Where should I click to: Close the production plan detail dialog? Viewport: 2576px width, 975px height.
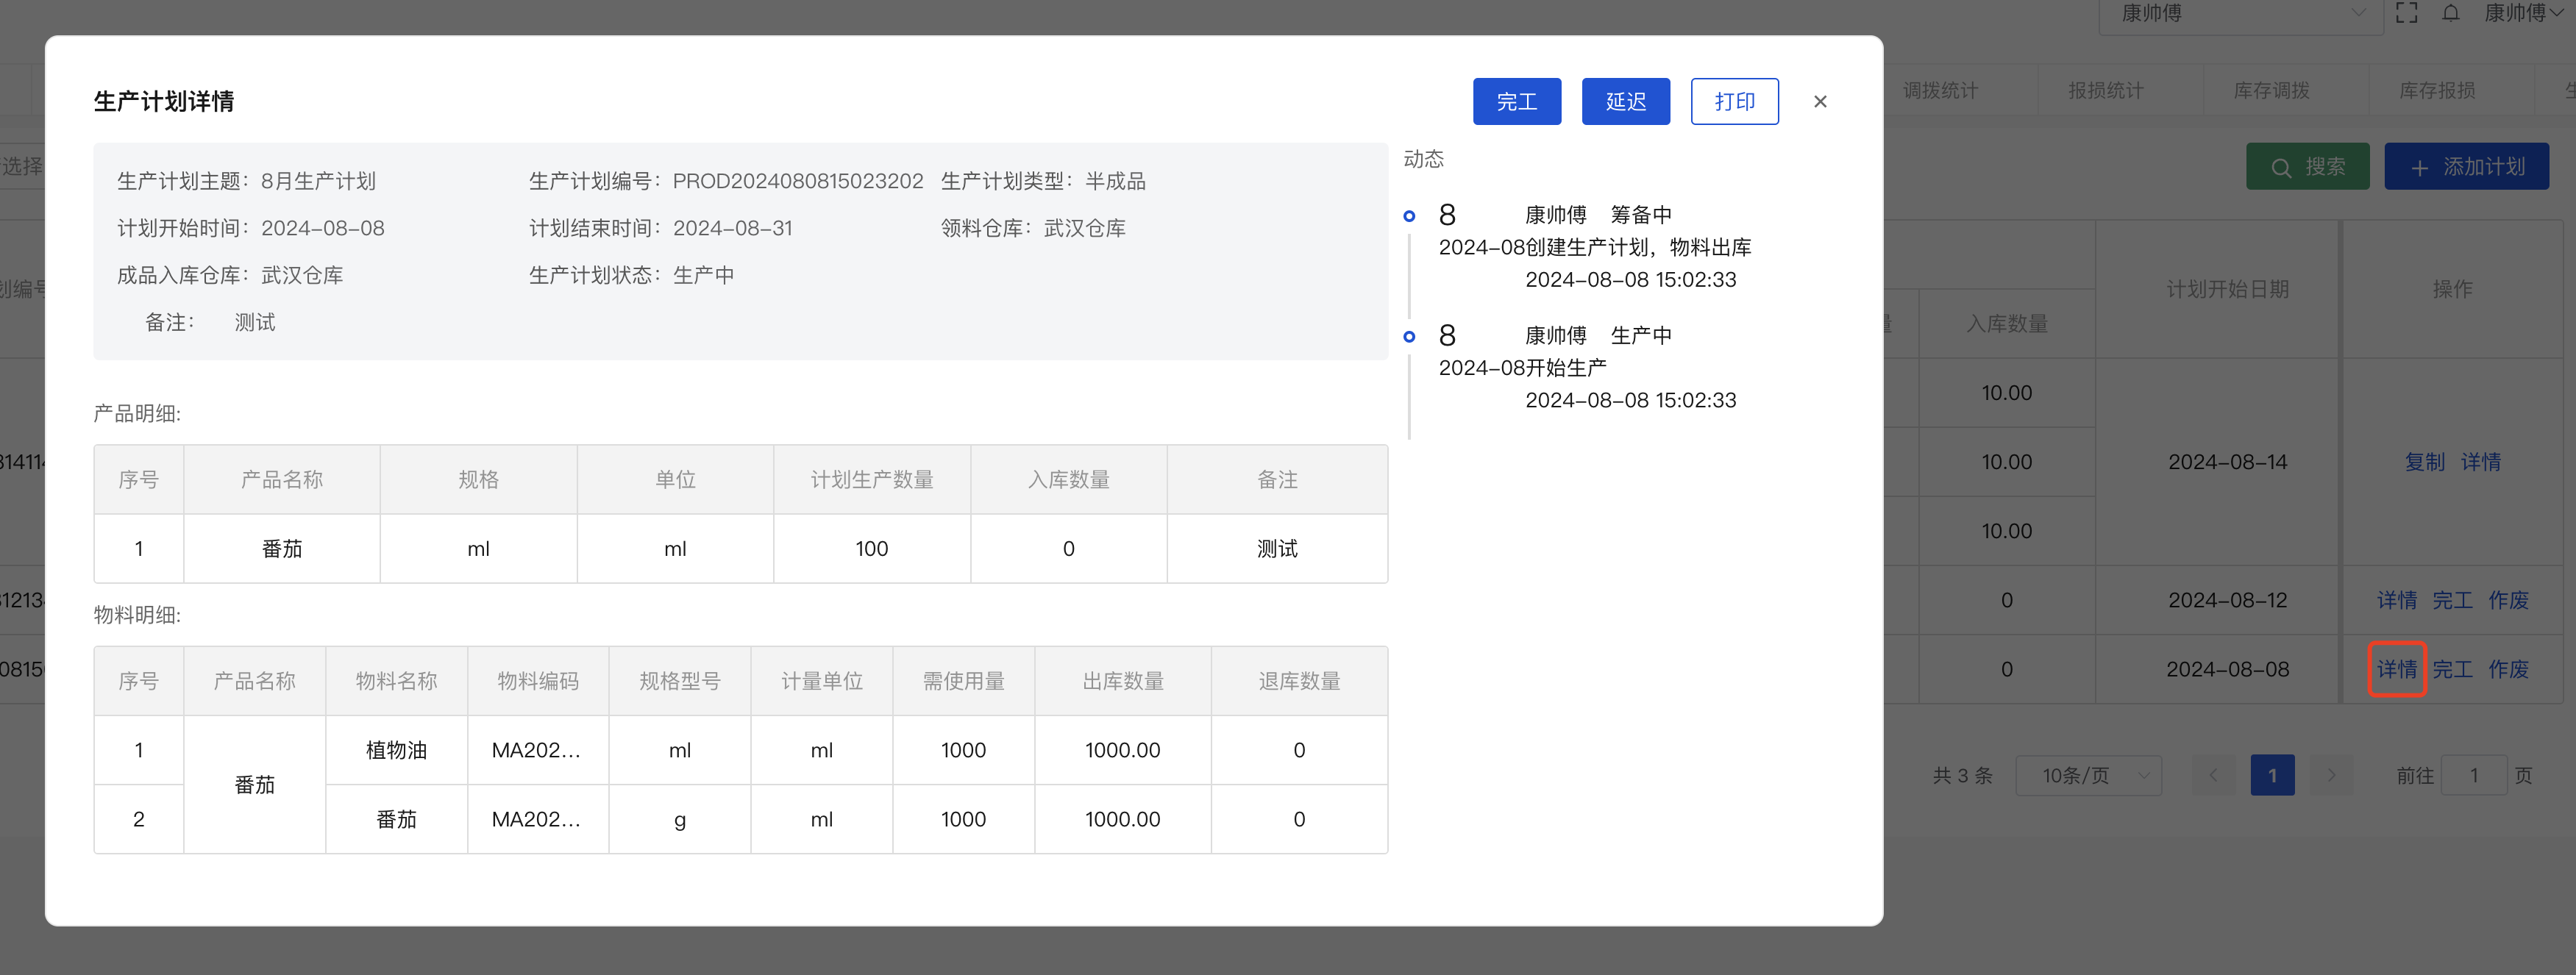pos(1820,101)
